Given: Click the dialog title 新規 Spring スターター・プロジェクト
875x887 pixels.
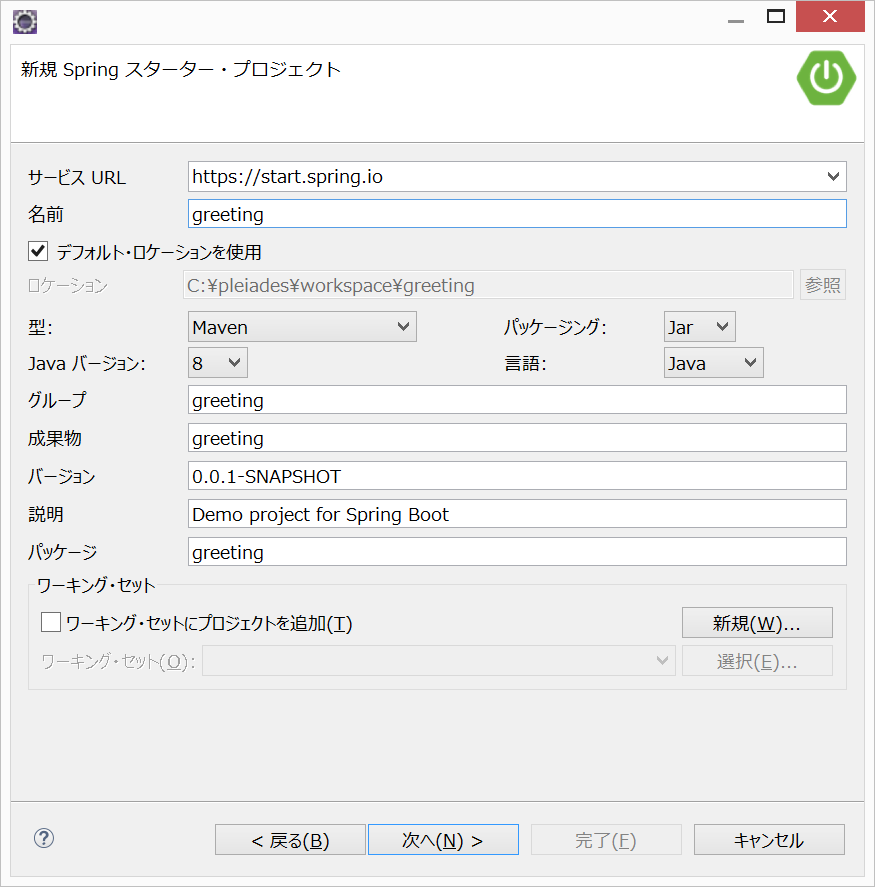Looking at the screenshot, I should click(x=181, y=69).
